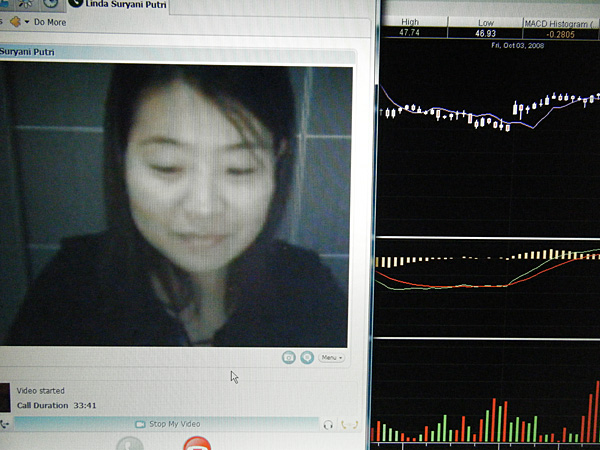Click the camera icon in Stop My Video

tap(140, 424)
